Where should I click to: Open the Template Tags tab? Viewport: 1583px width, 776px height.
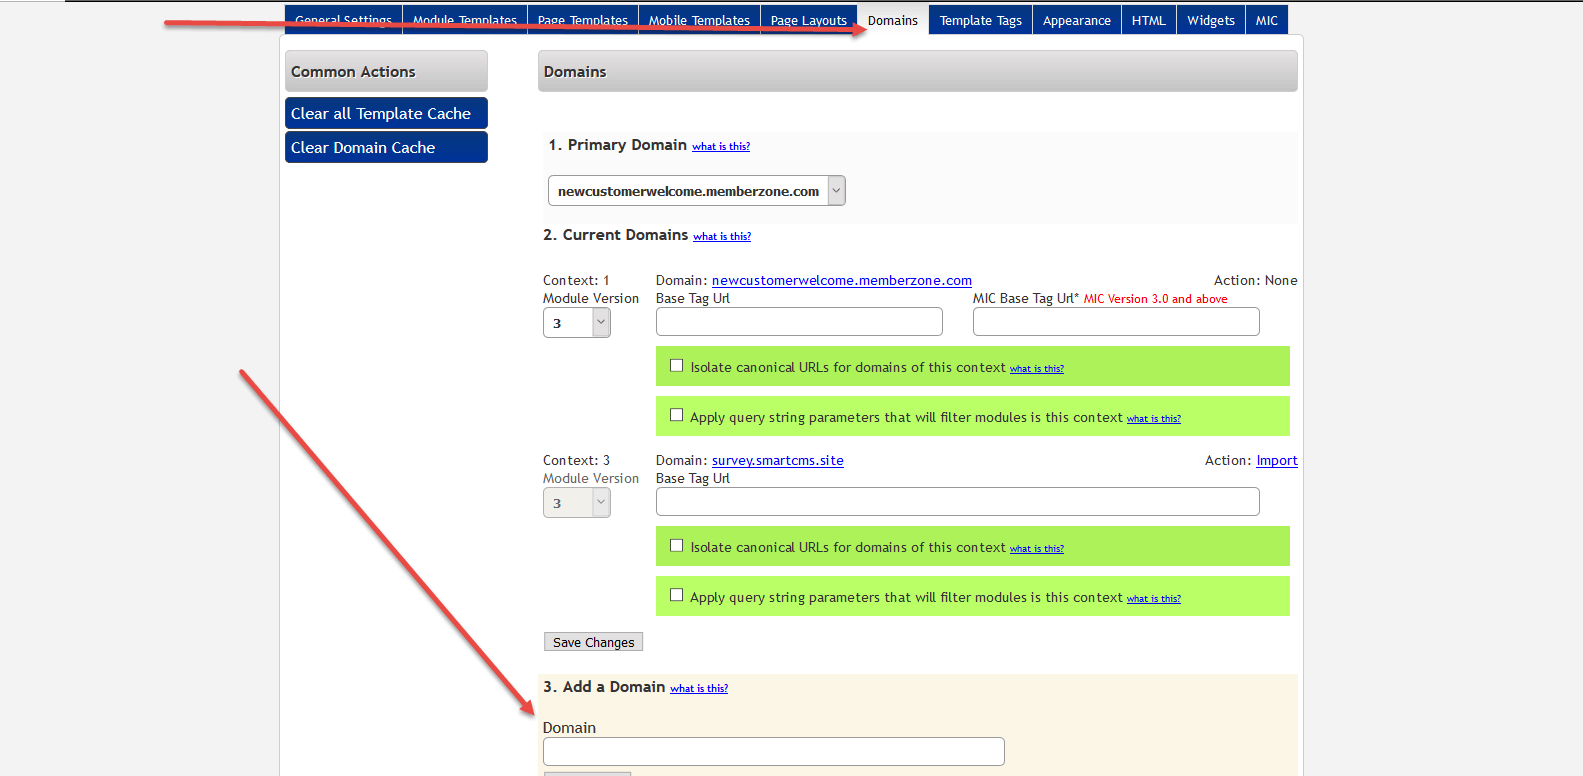point(980,20)
